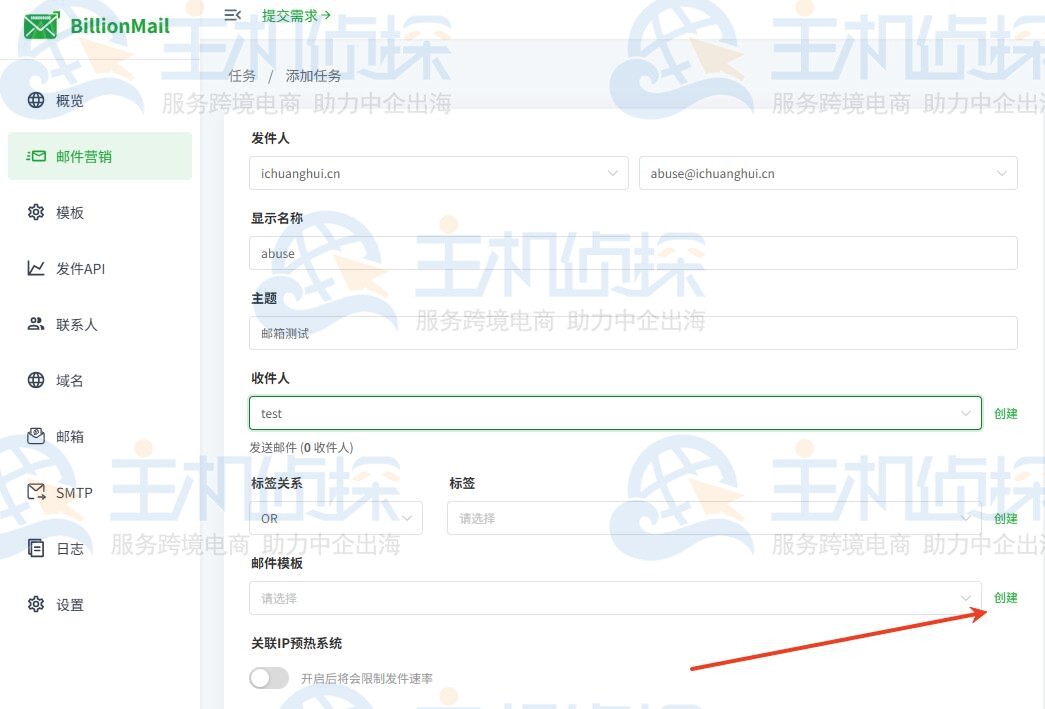Click the 发件API chart icon
This screenshot has width=1045, height=709.
pos(37,268)
